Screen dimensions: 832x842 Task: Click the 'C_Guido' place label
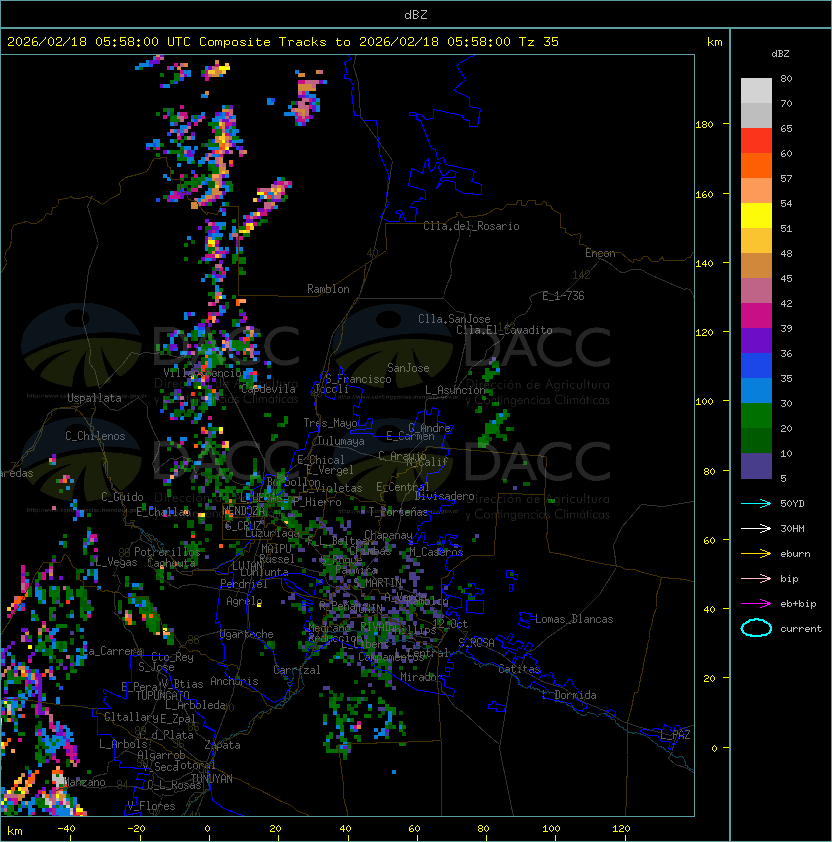122,497
